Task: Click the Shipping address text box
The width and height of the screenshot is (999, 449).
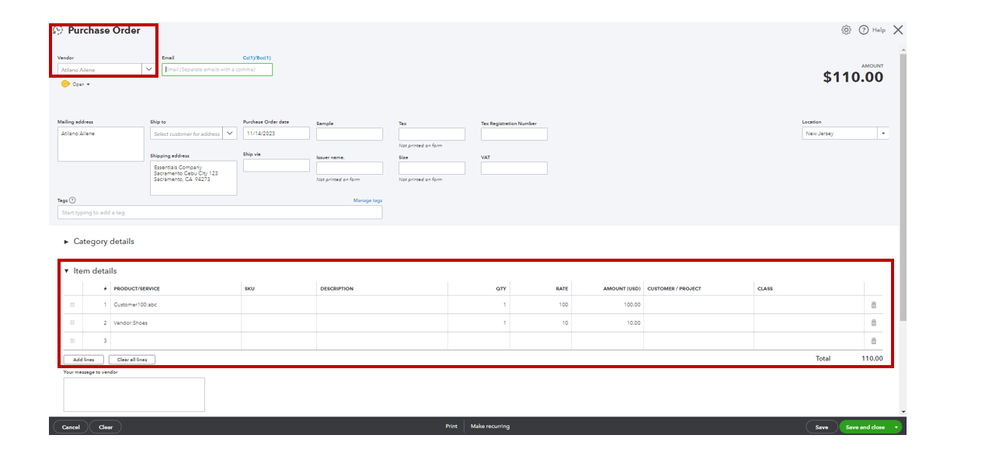Action: tap(194, 178)
